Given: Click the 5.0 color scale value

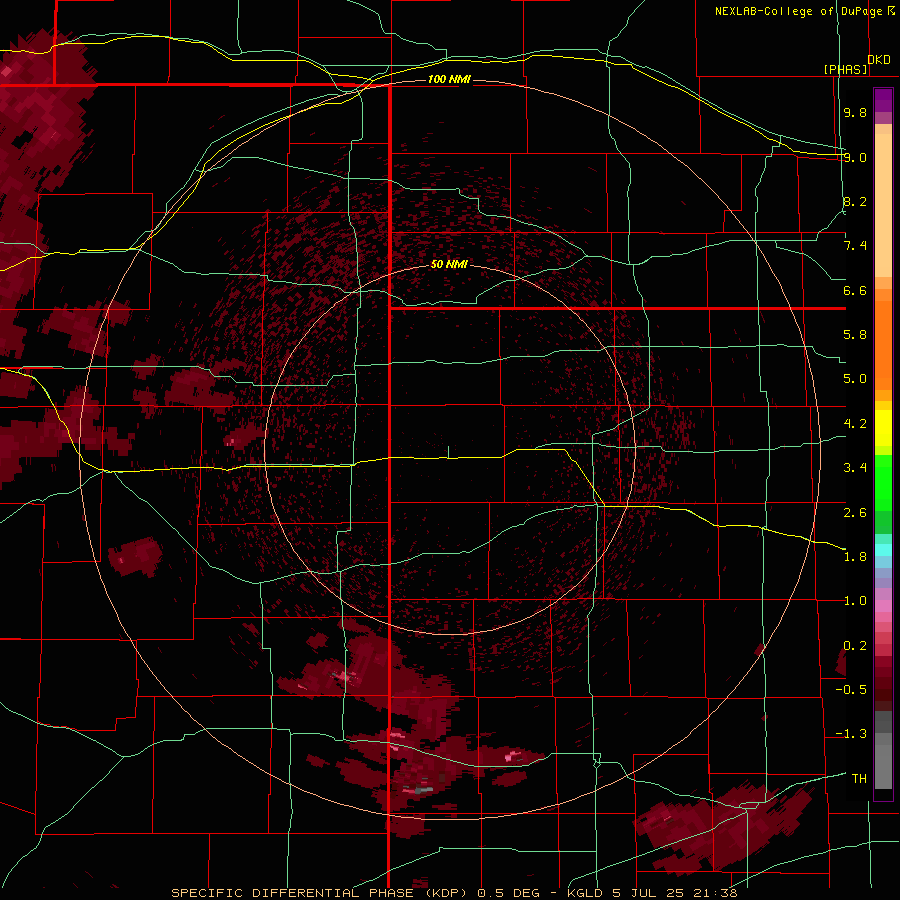Looking at the screenshot, I should tap(855, 379).
